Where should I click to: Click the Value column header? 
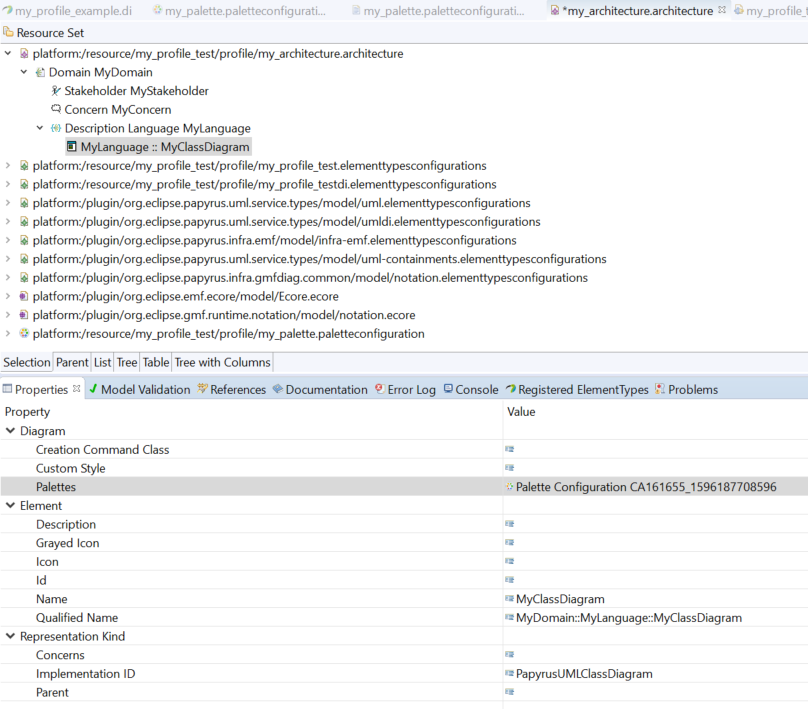(x=655, y=412)
